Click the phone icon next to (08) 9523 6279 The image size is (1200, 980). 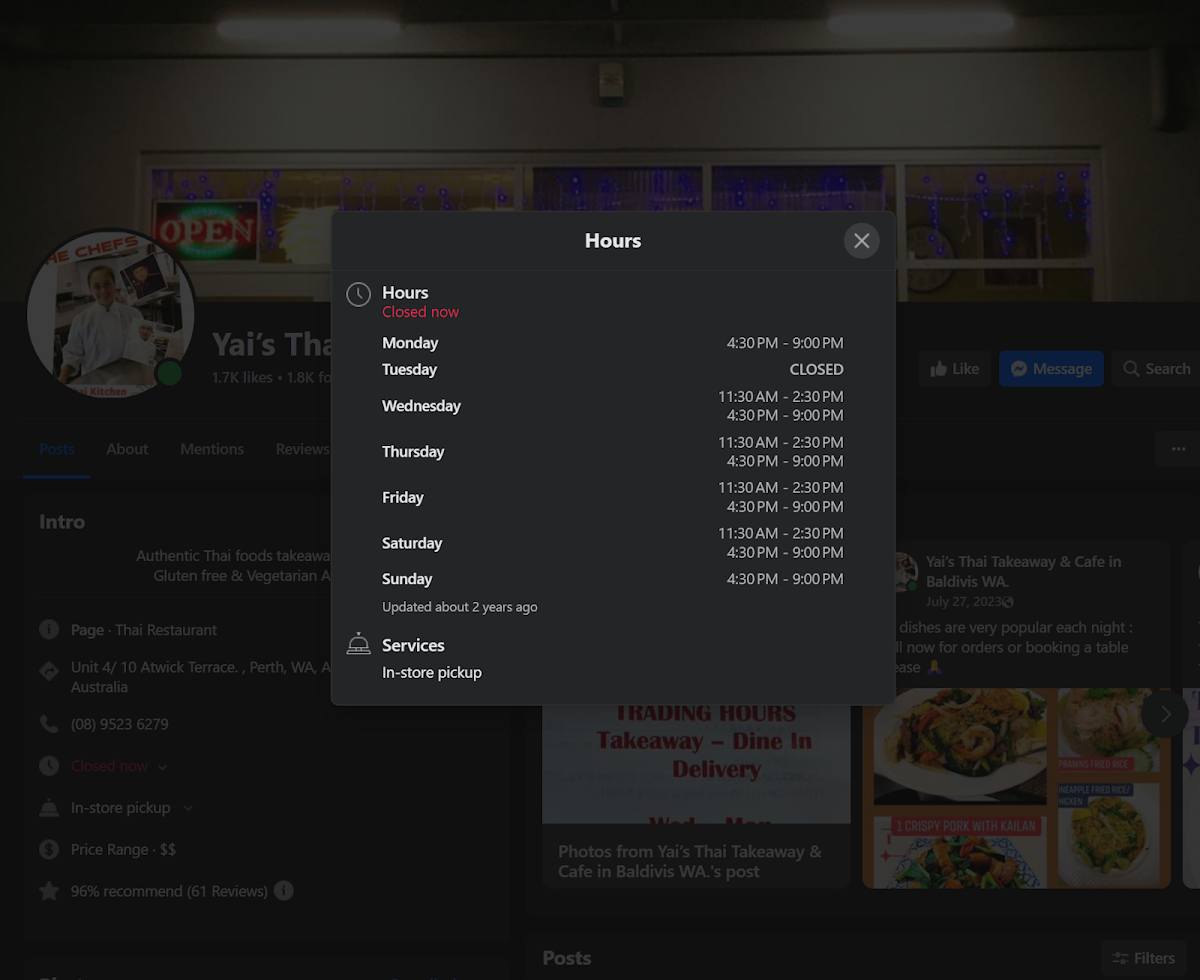tap(49, 724)
